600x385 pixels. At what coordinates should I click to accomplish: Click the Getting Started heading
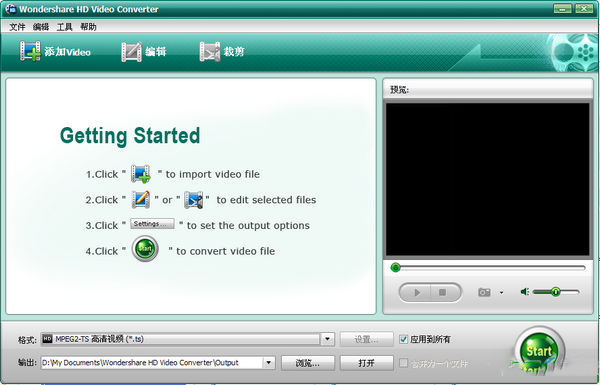pyautogui.click(x=130, y=135)
